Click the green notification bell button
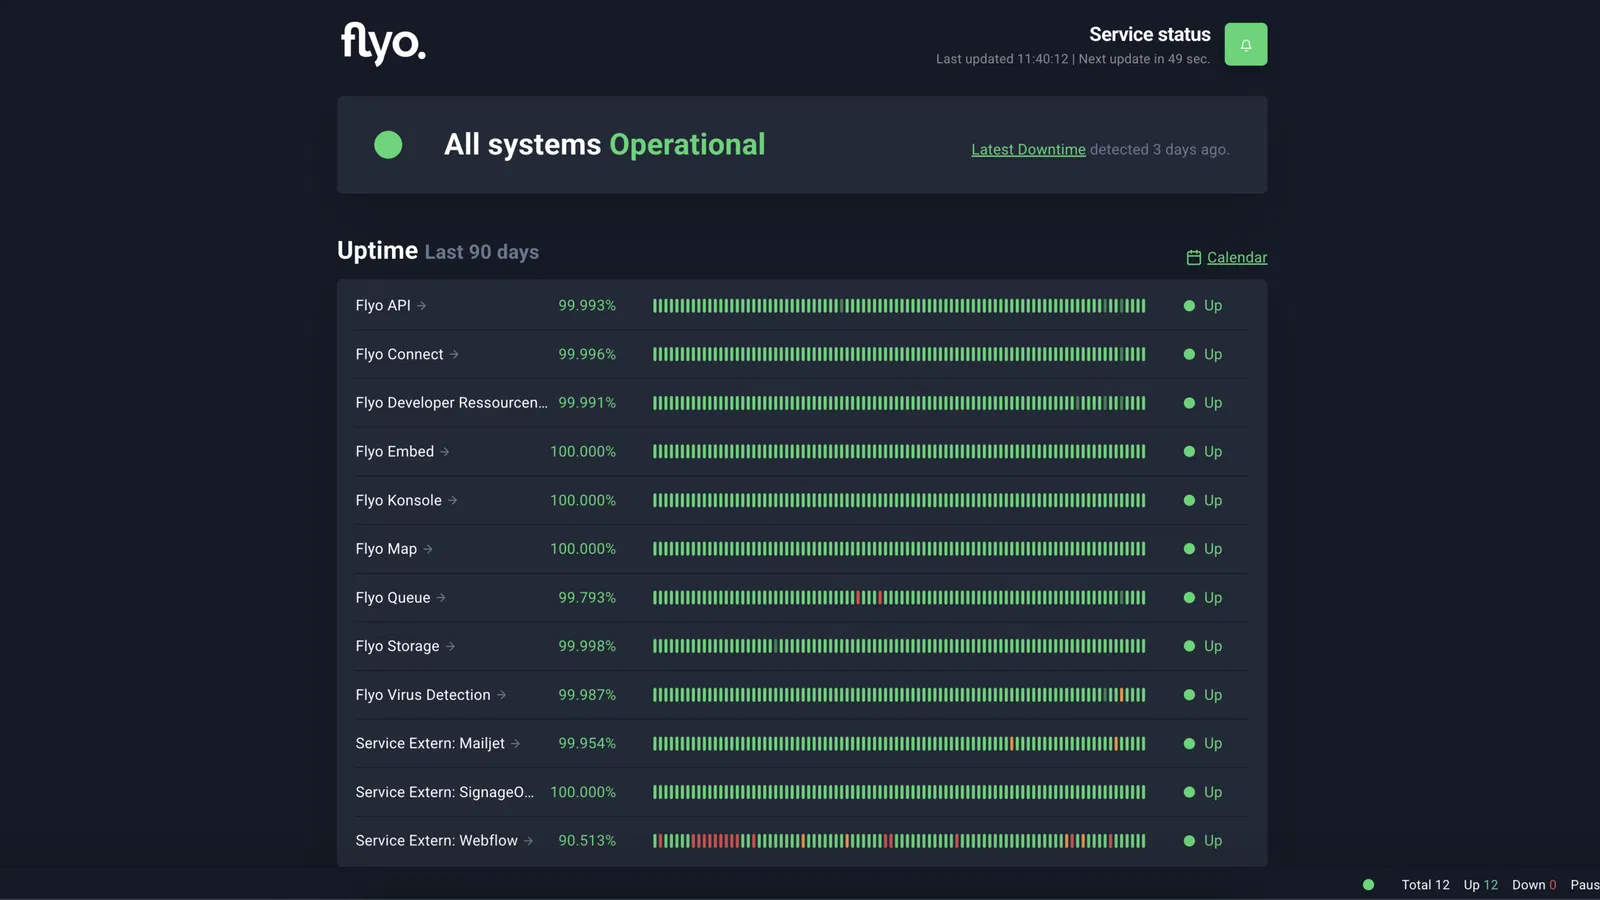This screenshot has width=1600, height=900. pyautogui.click(x=1245, y=44)
